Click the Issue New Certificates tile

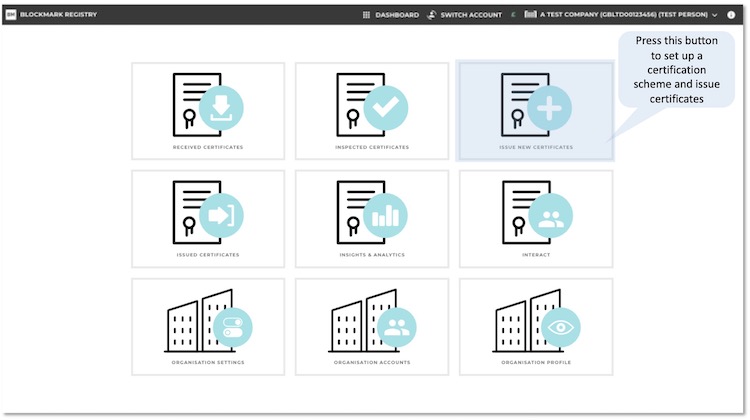click(535, 111)
